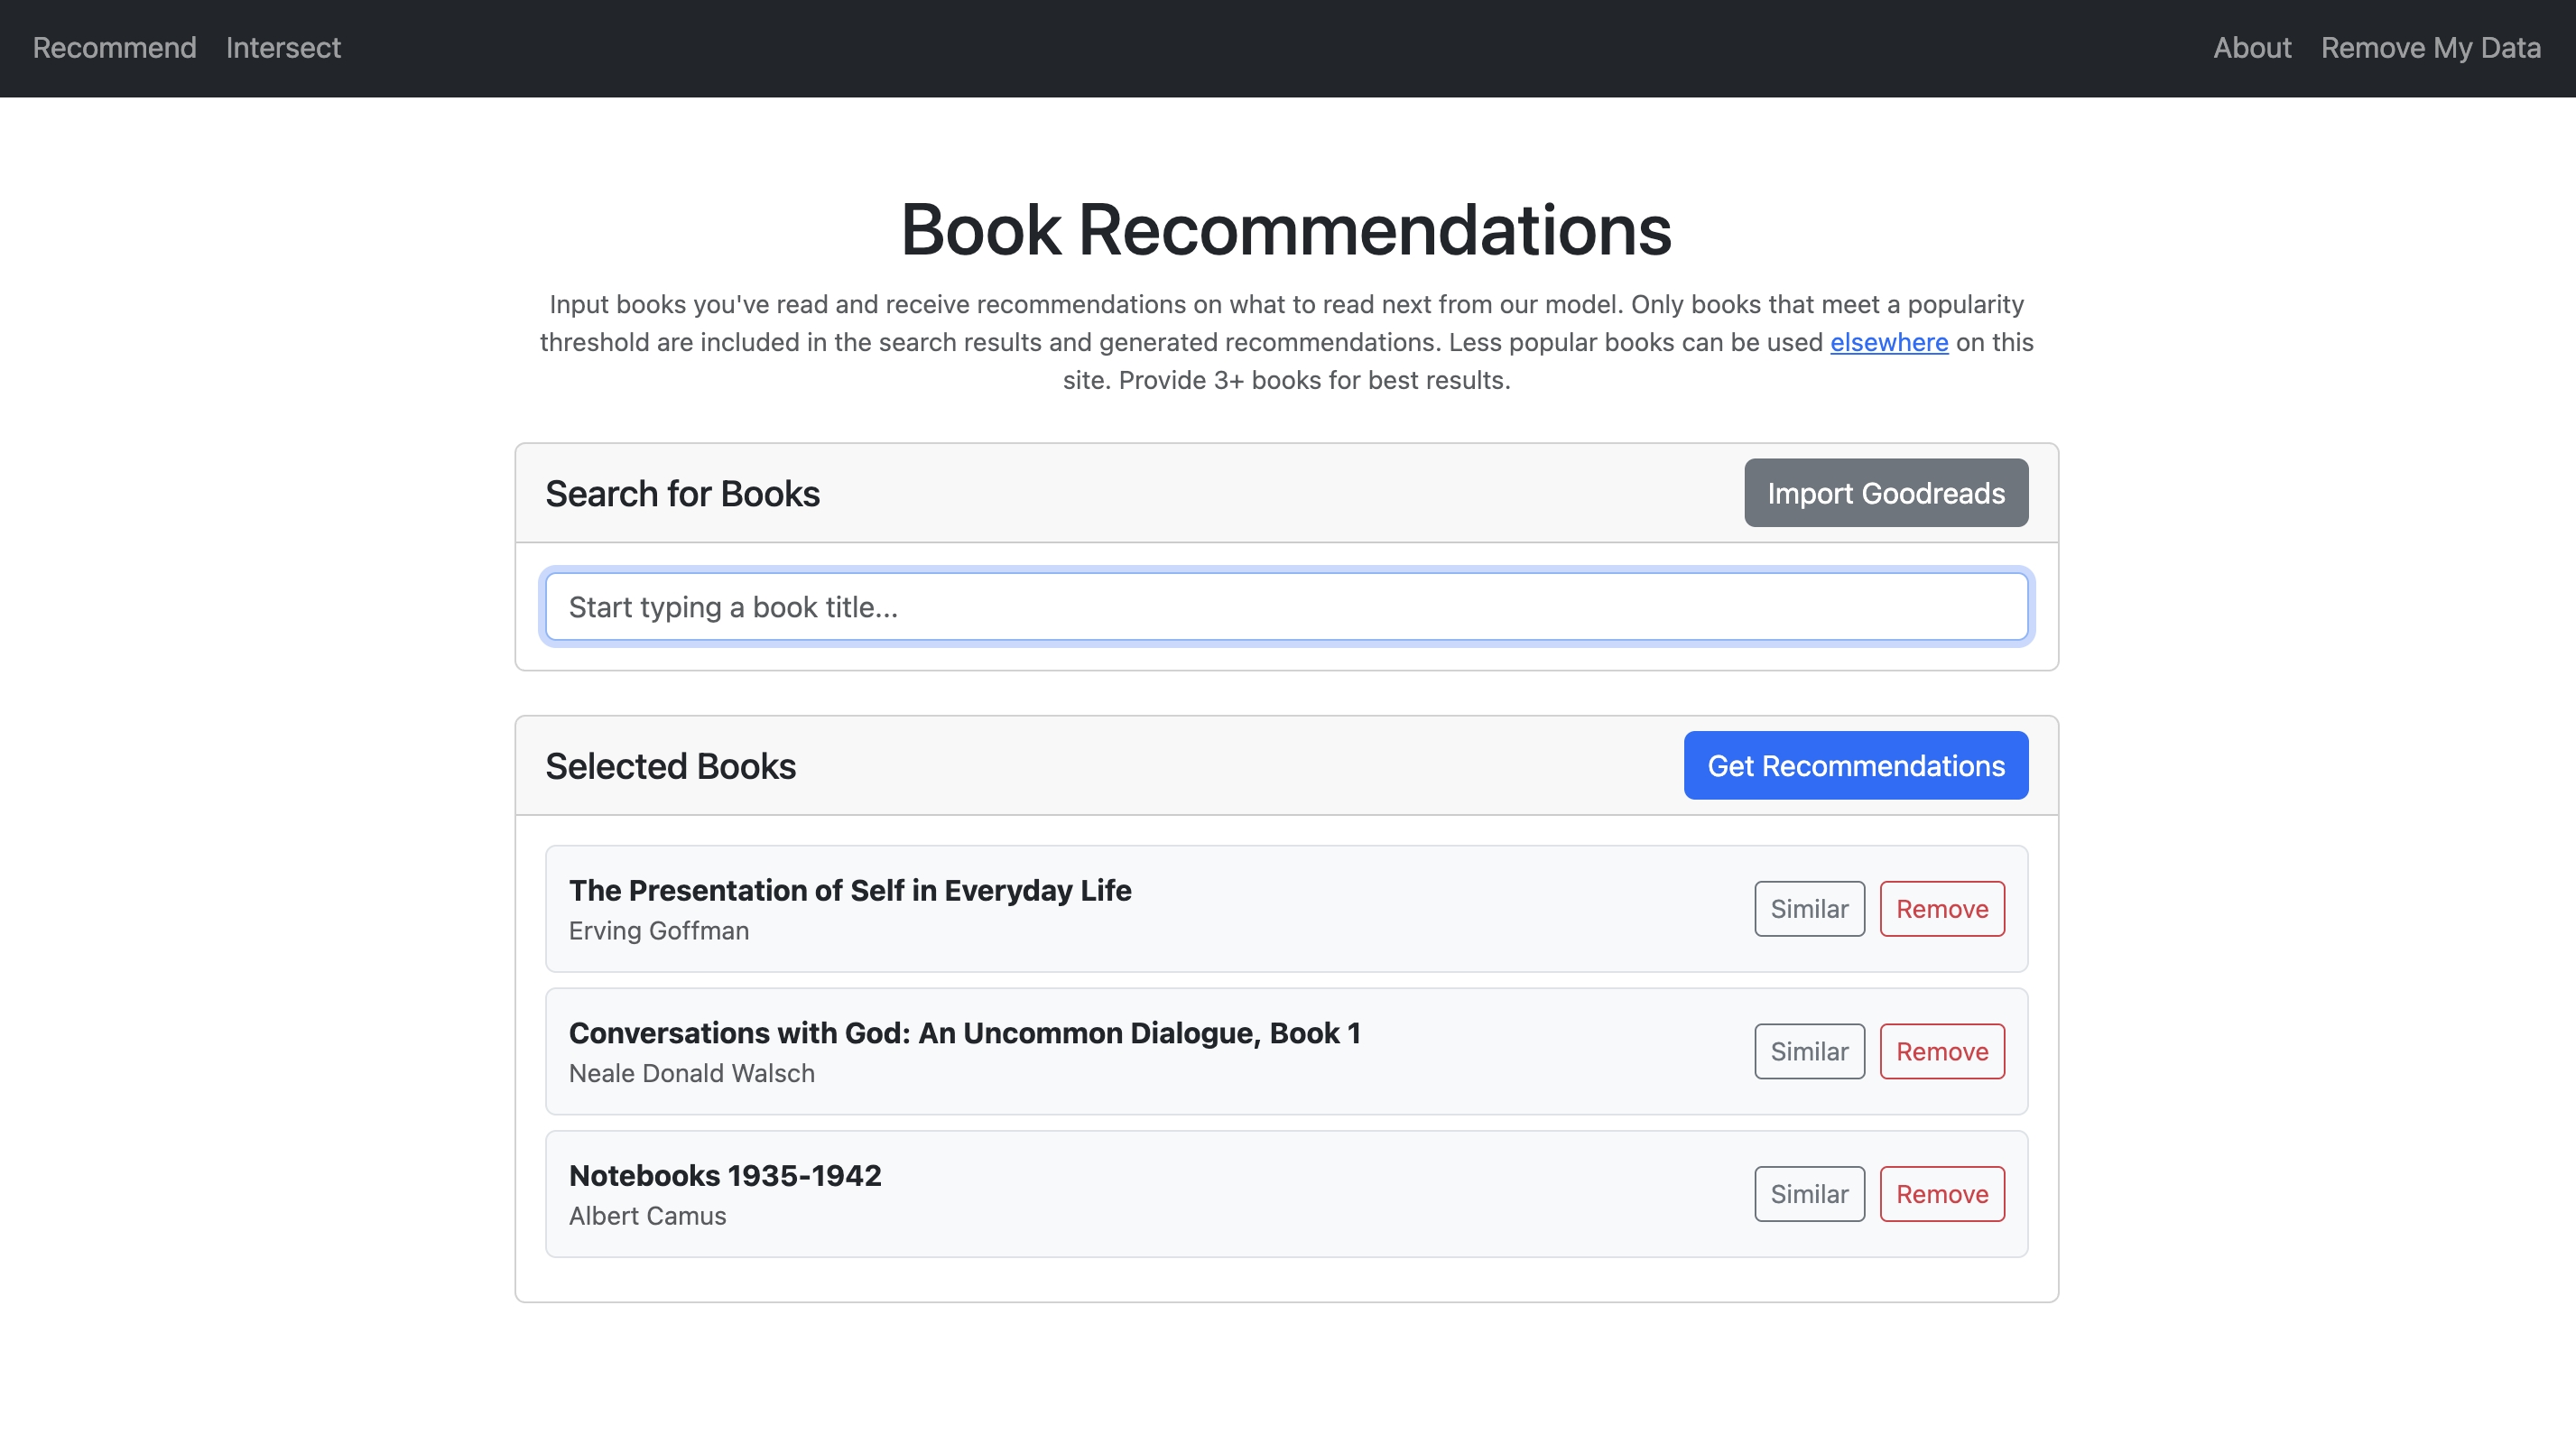Remove The Presentation of Self in Everyday Life

pyautogui.click(x=1941, y=909)
